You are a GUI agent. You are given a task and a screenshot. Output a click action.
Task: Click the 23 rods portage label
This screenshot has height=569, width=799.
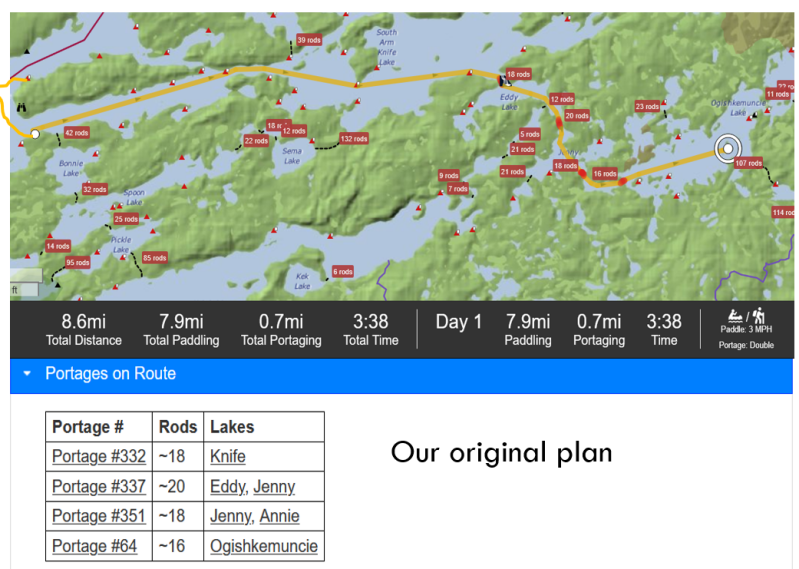(x=647, y=106)
